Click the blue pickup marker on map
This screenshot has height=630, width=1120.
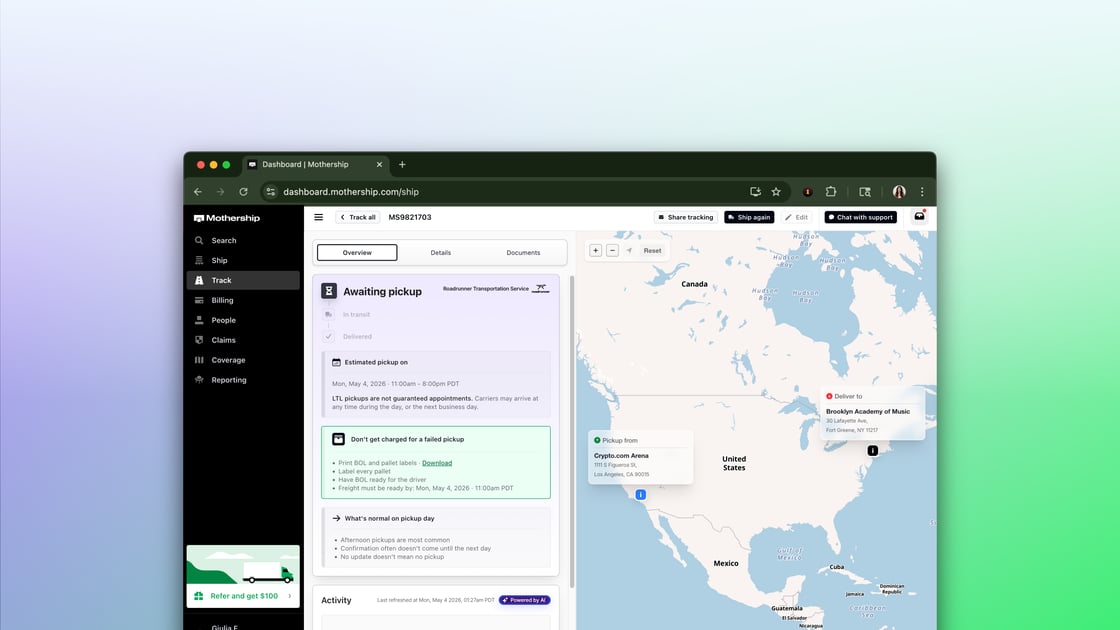tap(641, 494)
